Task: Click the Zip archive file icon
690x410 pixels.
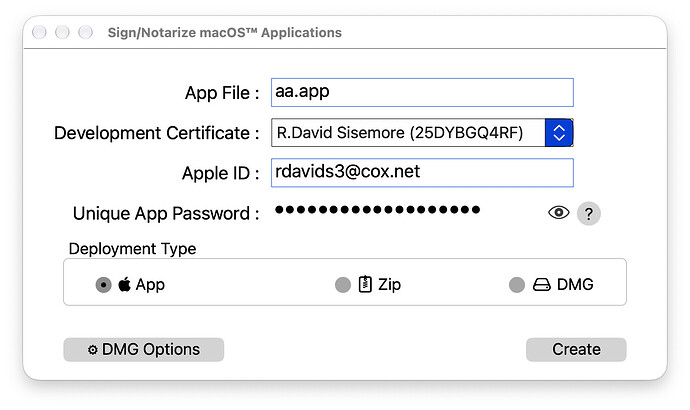Action: [365, 284]
